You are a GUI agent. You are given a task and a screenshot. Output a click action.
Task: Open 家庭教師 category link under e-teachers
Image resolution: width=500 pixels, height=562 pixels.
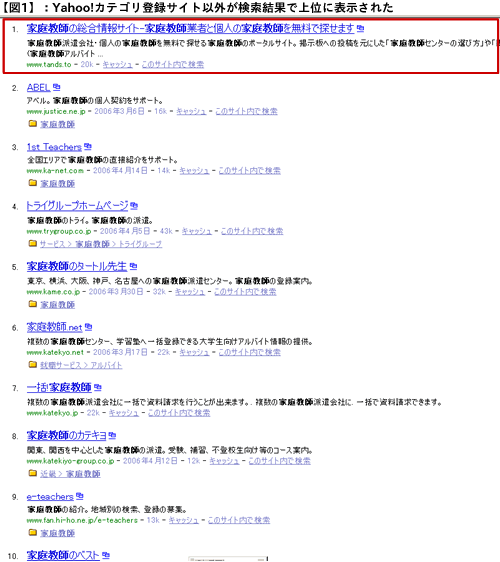tap(57, 533)
